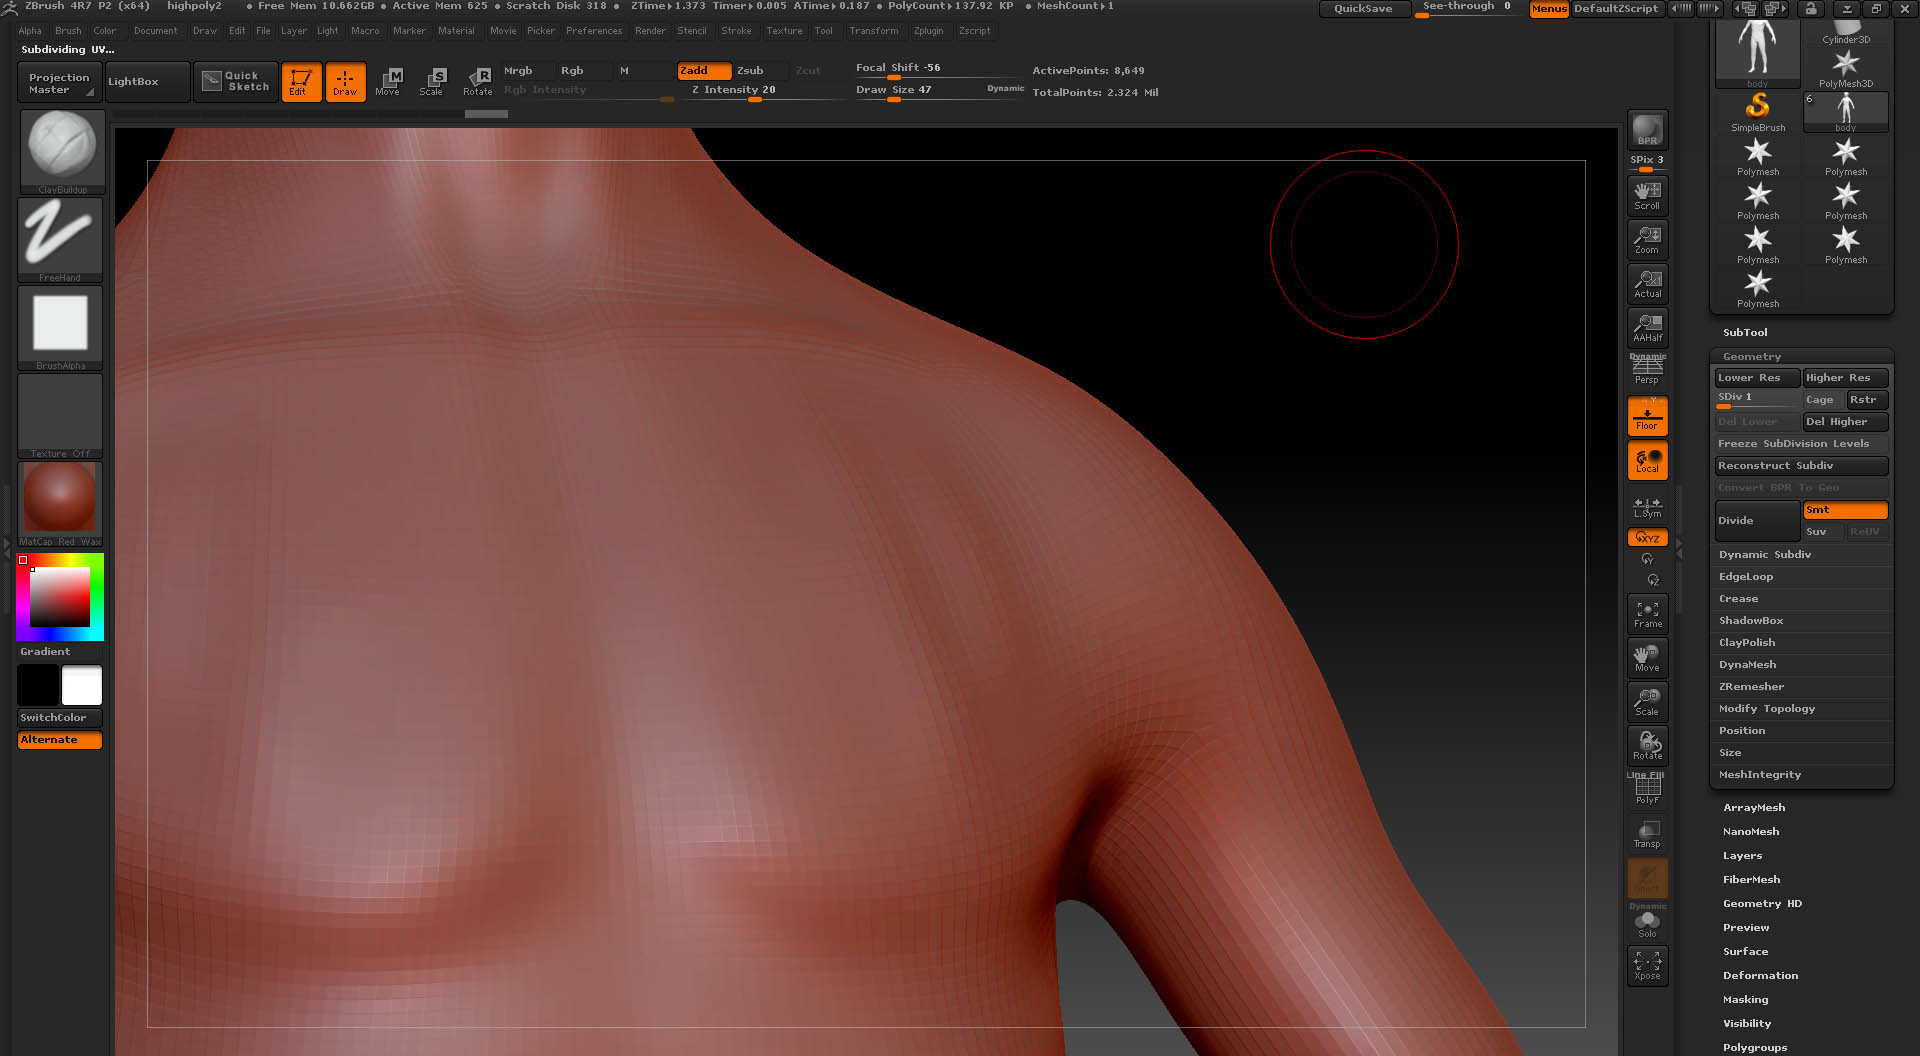Collapse the Geometry section
This screenshot has height=1056, width=1920.
coord(1752,356)
